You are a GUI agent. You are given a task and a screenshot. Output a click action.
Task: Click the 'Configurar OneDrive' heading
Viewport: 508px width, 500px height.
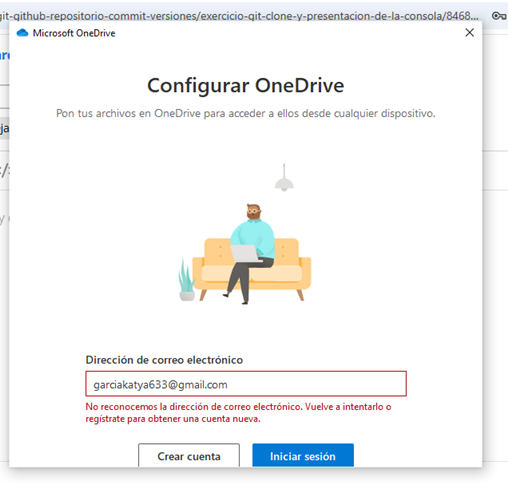coord(246,86)
